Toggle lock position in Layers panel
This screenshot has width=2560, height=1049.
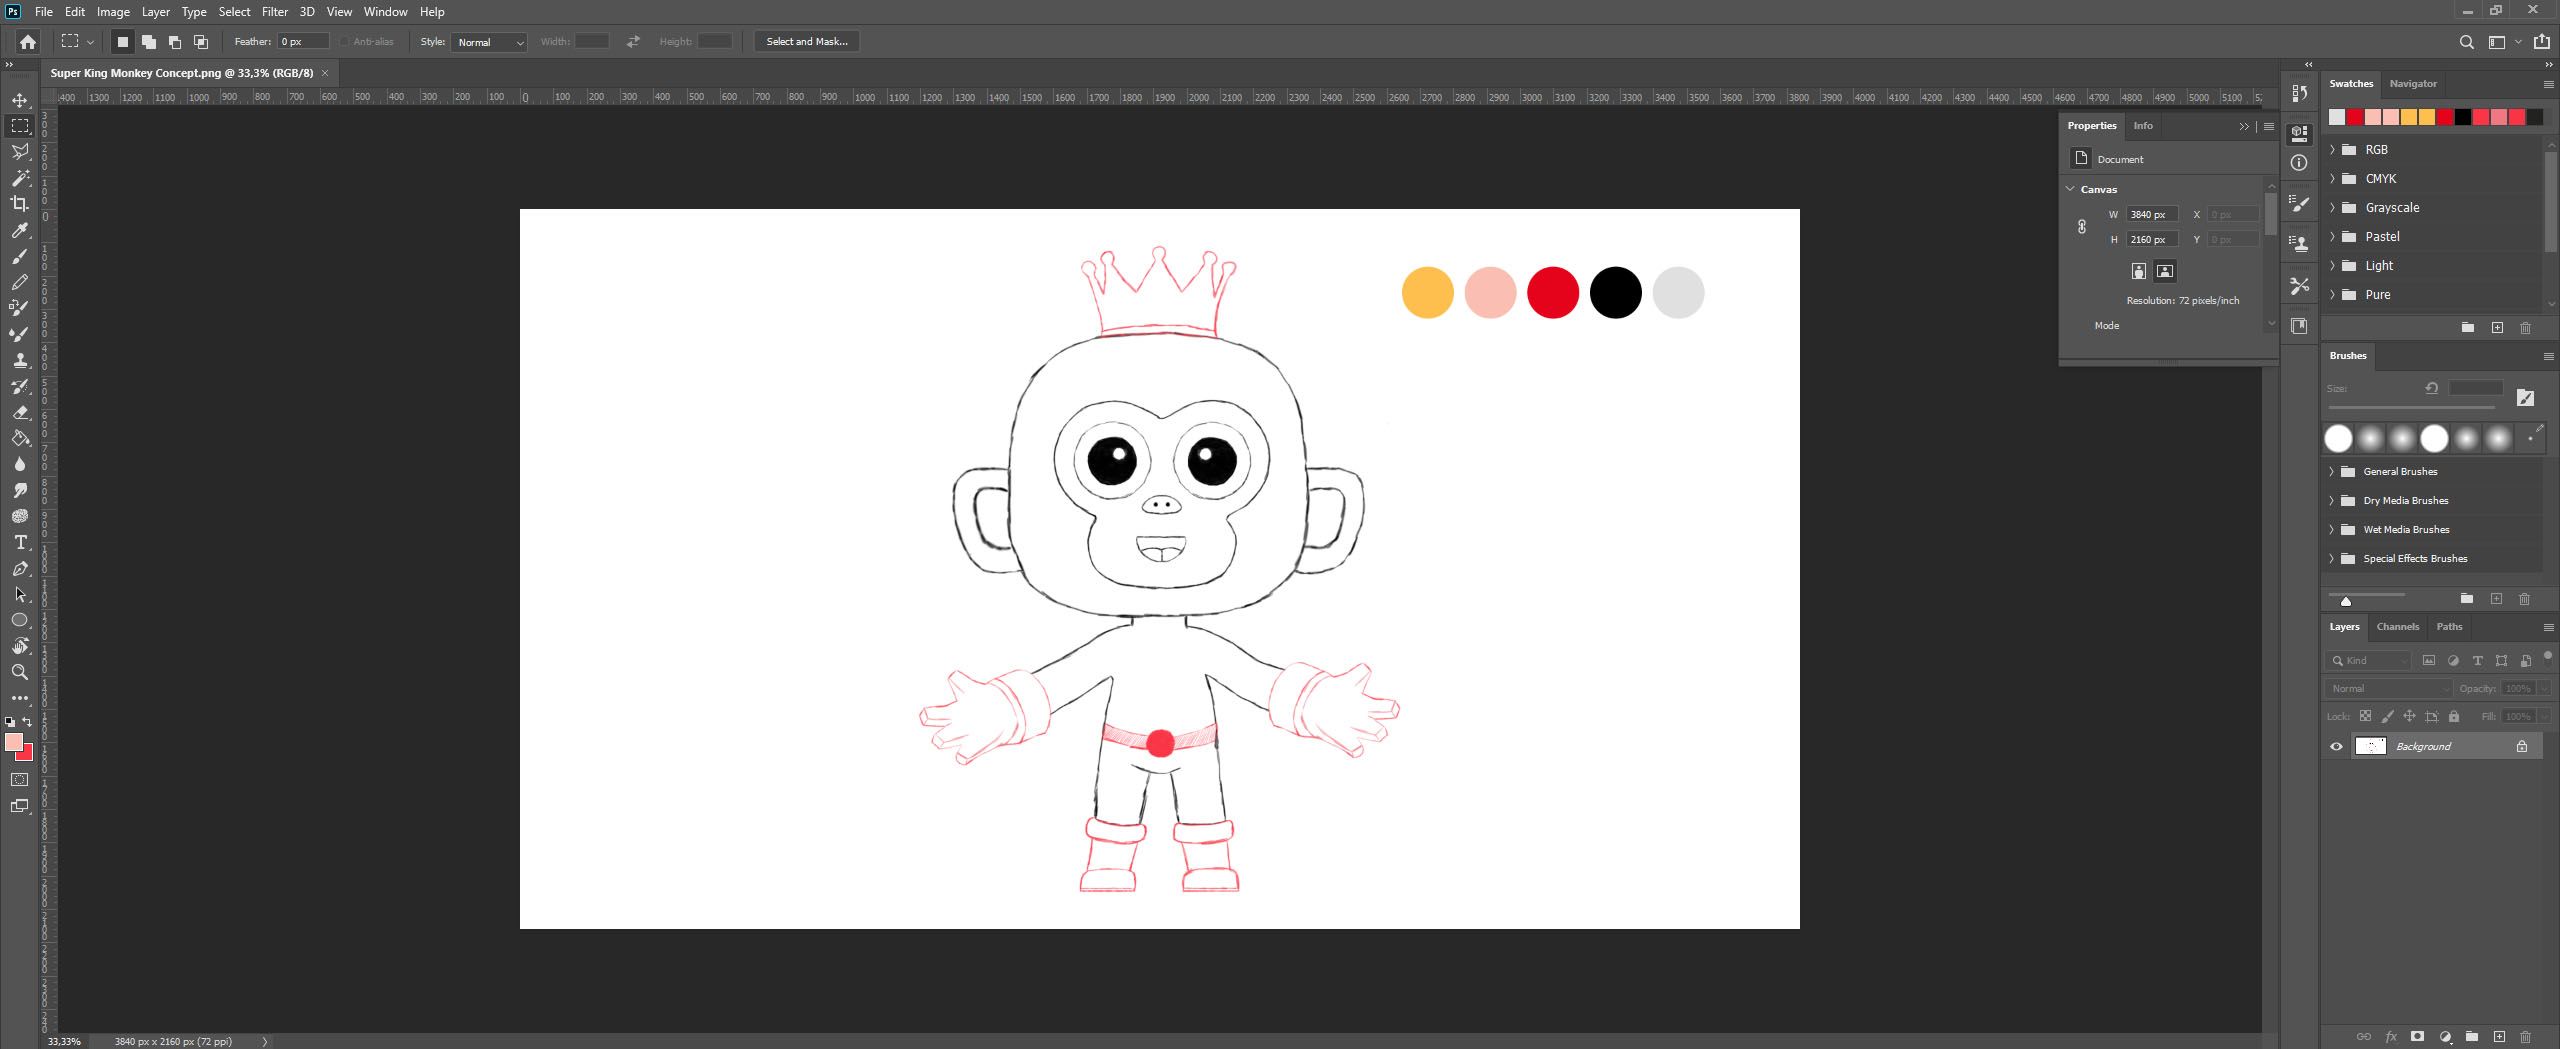2409,716
